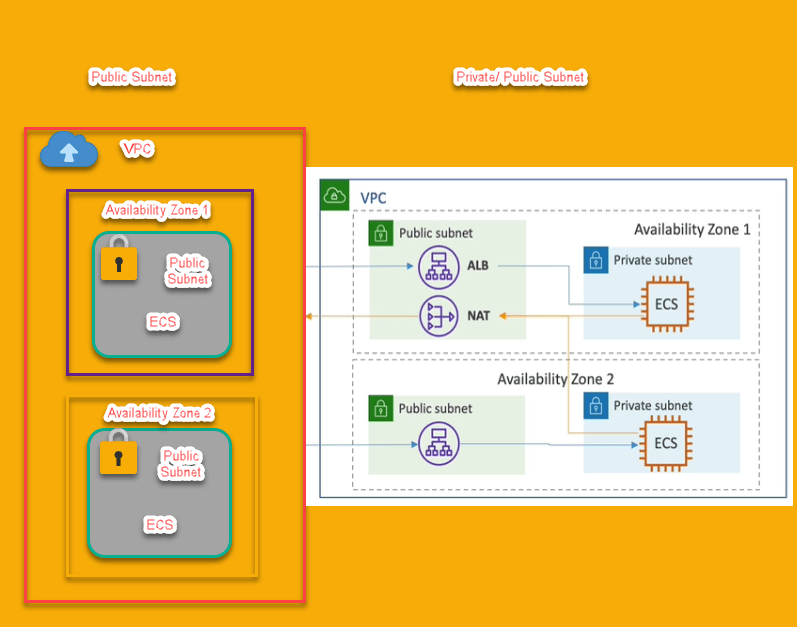Click the red "VPC" label beside the cloud
Screen dimensions: 797x627
click(x=137, y=149)
